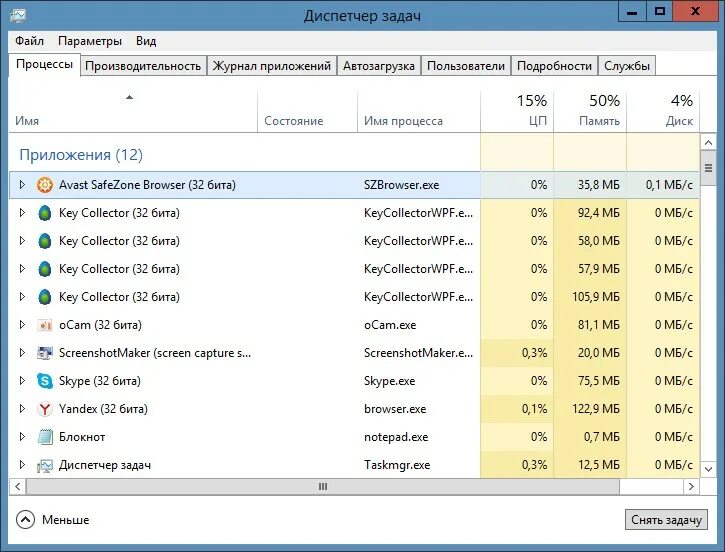The image size is (725, 552).
Task: Select the ScreenshotMaker.e... process name
Action: 418,353
